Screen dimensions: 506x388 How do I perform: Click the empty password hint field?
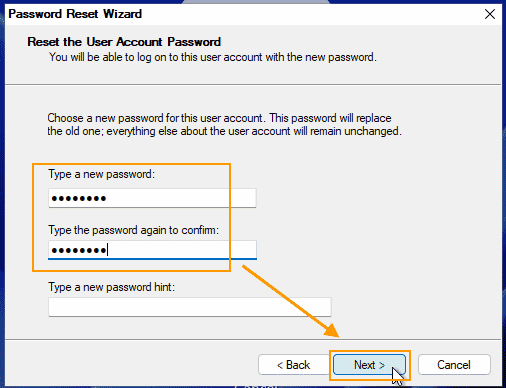[x=190, y=307]
